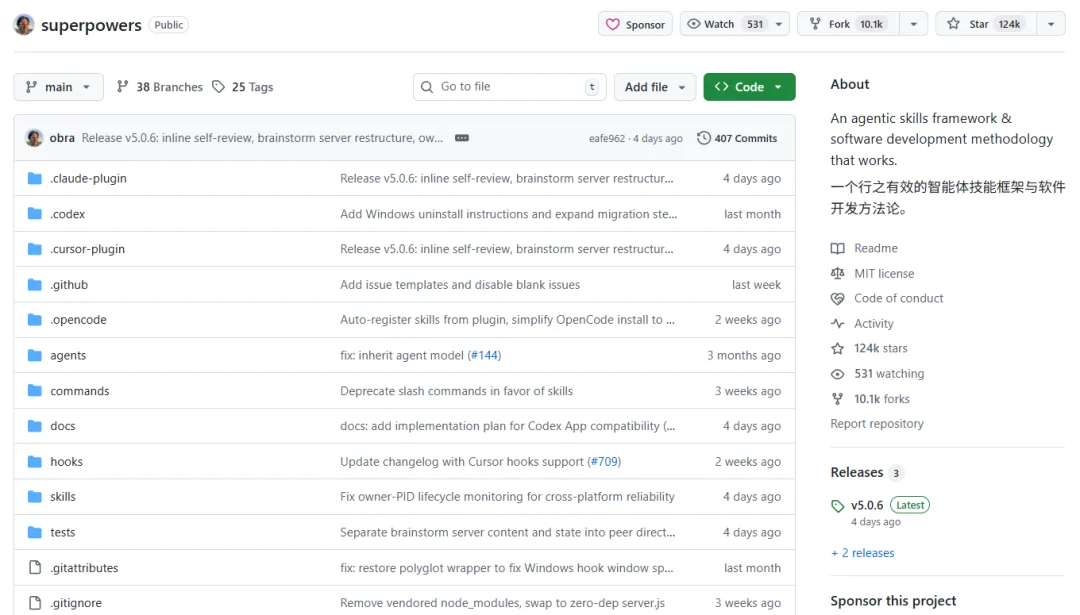Click the Sponsor heart button
Image resolution: width=1080 pixels, height=615 pixels.
(x=635, y=24)
